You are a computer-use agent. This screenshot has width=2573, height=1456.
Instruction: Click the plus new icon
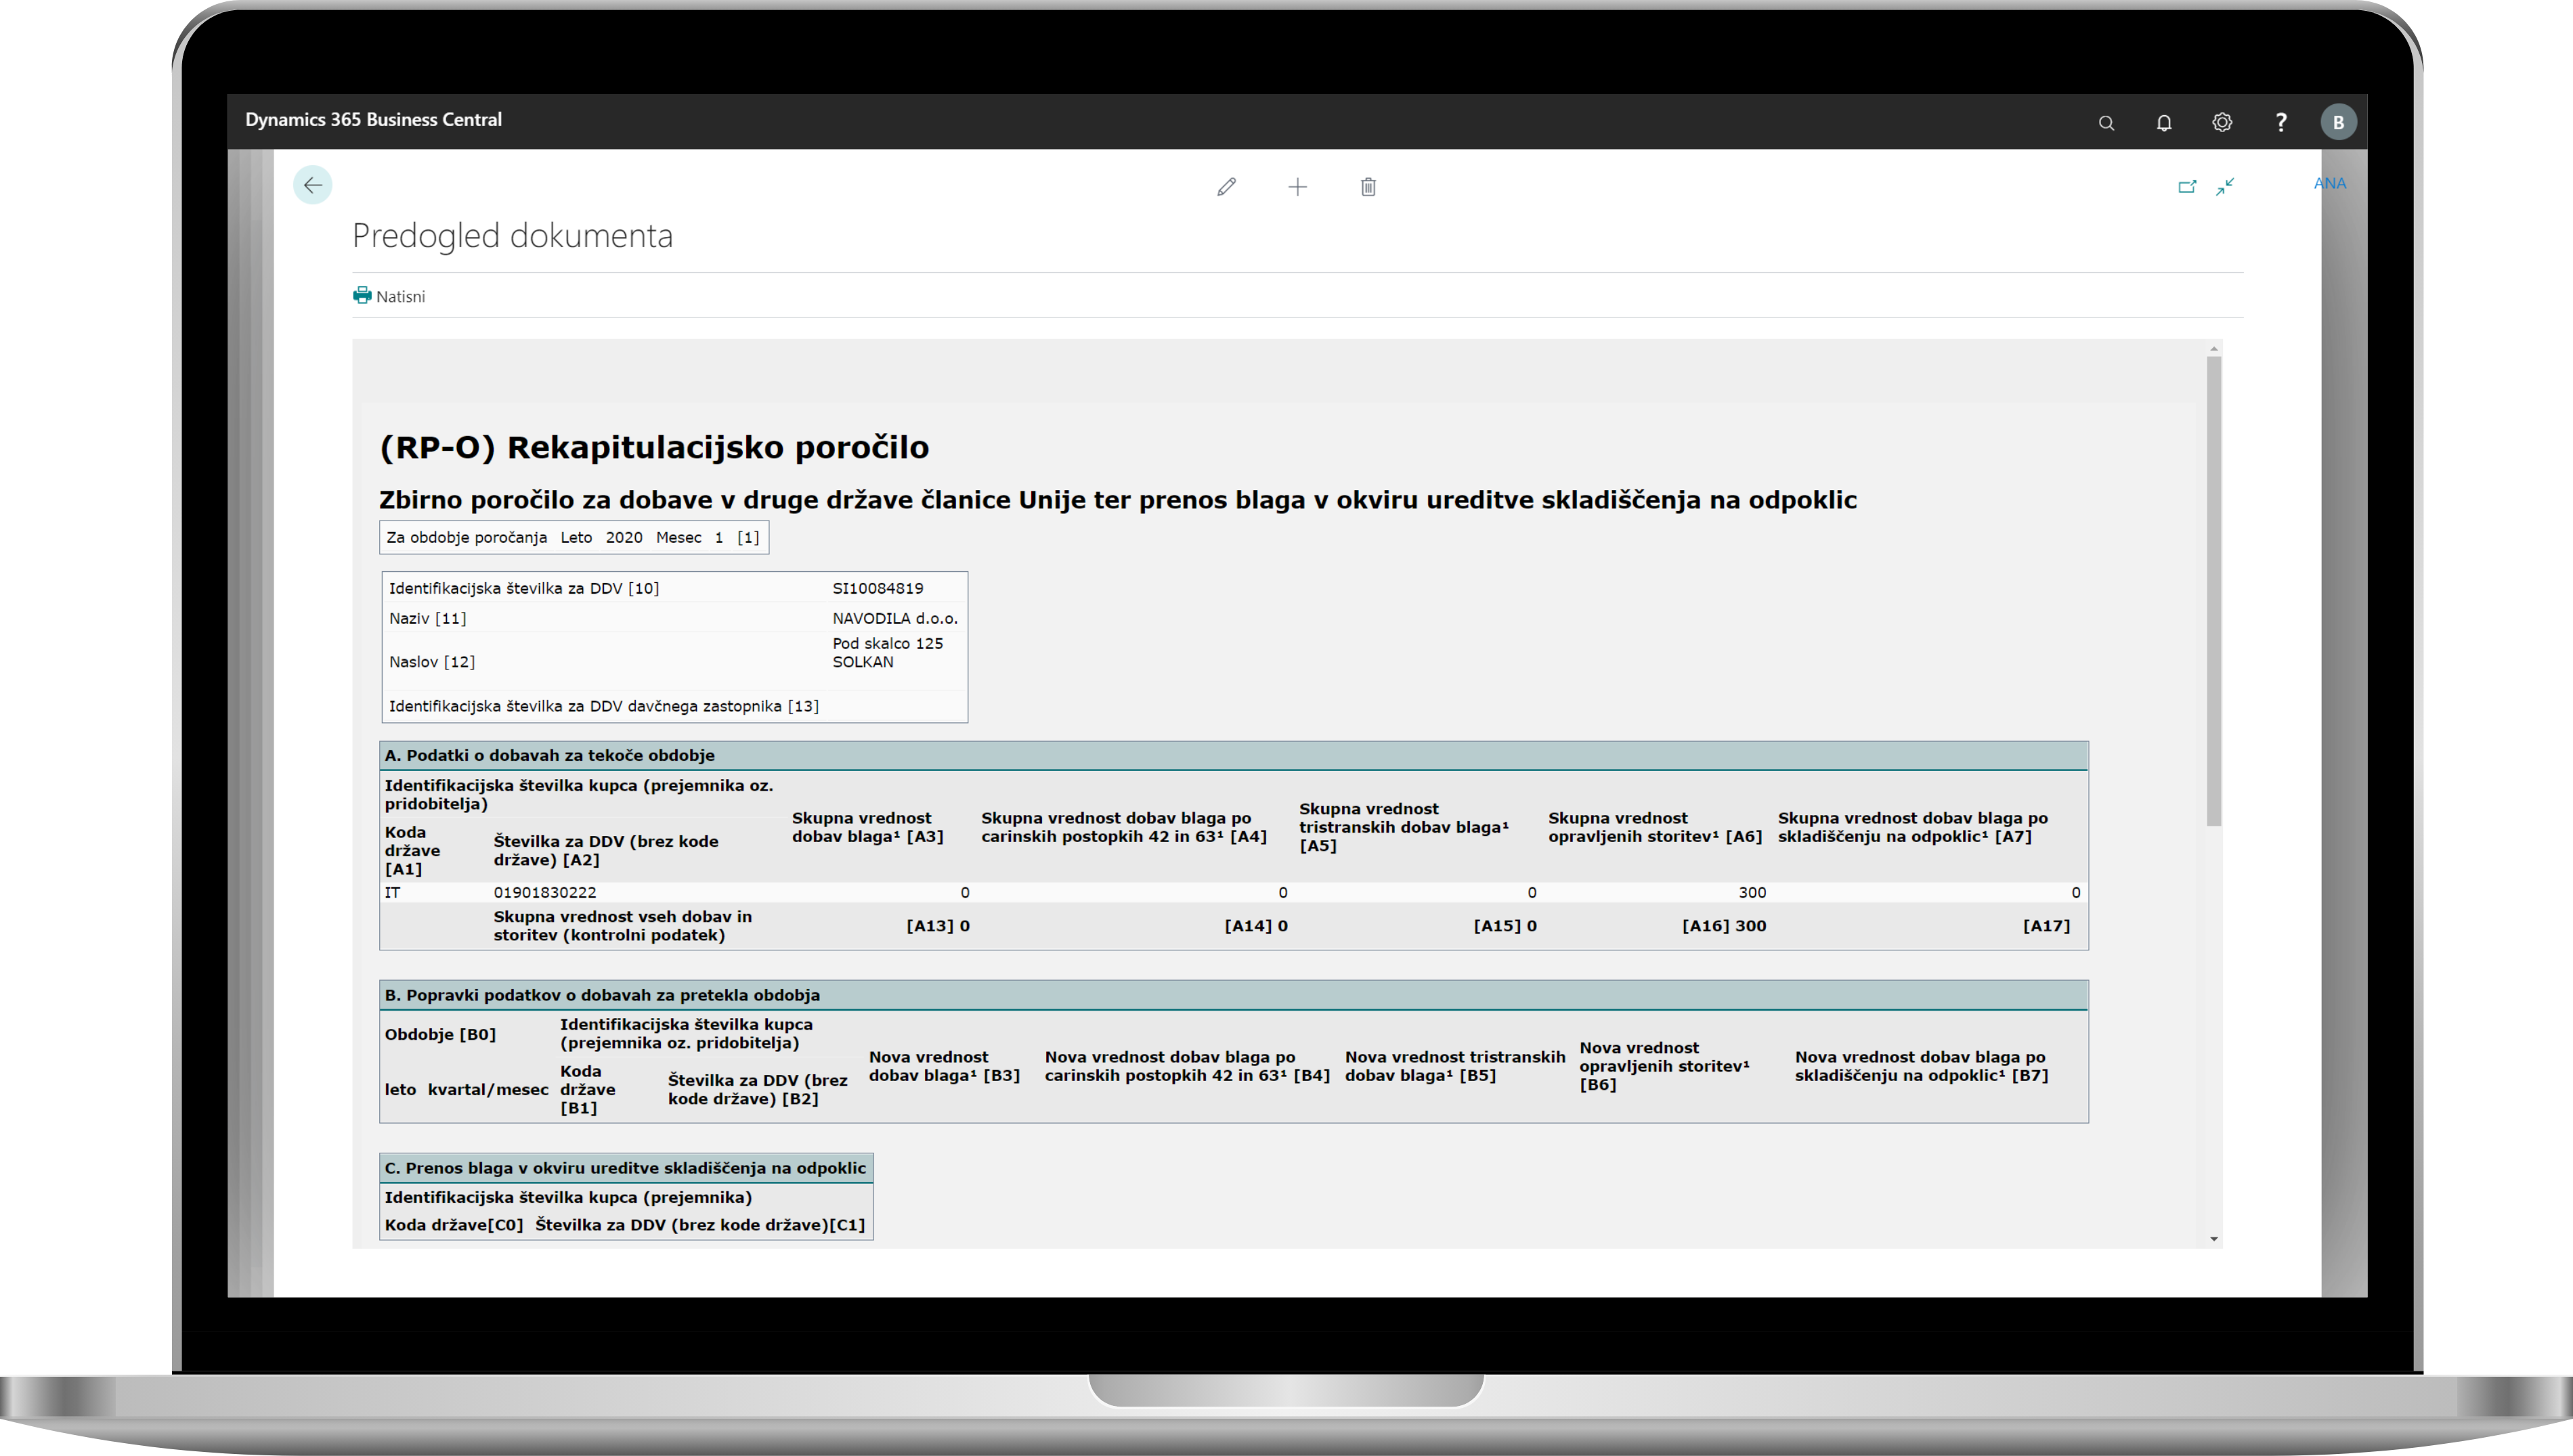click(1297, 187)
